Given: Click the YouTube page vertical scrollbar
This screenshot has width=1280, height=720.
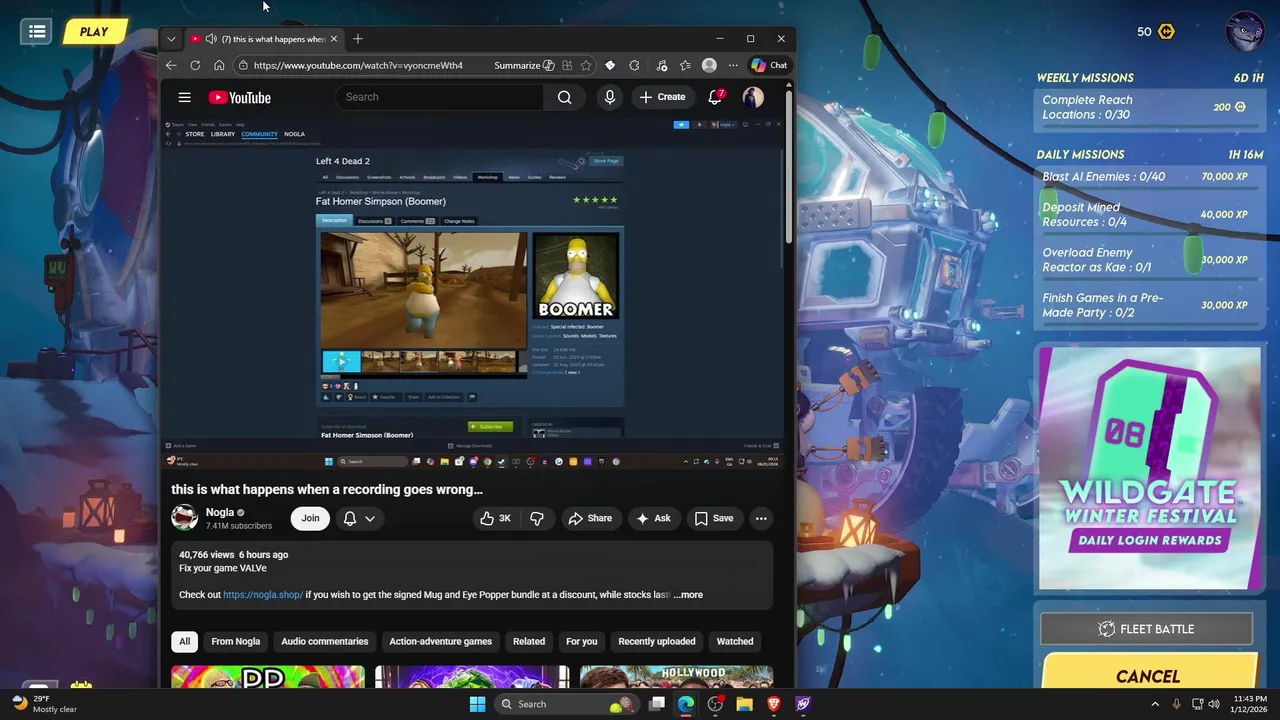Looking at the screenshot, I should 788,165.
